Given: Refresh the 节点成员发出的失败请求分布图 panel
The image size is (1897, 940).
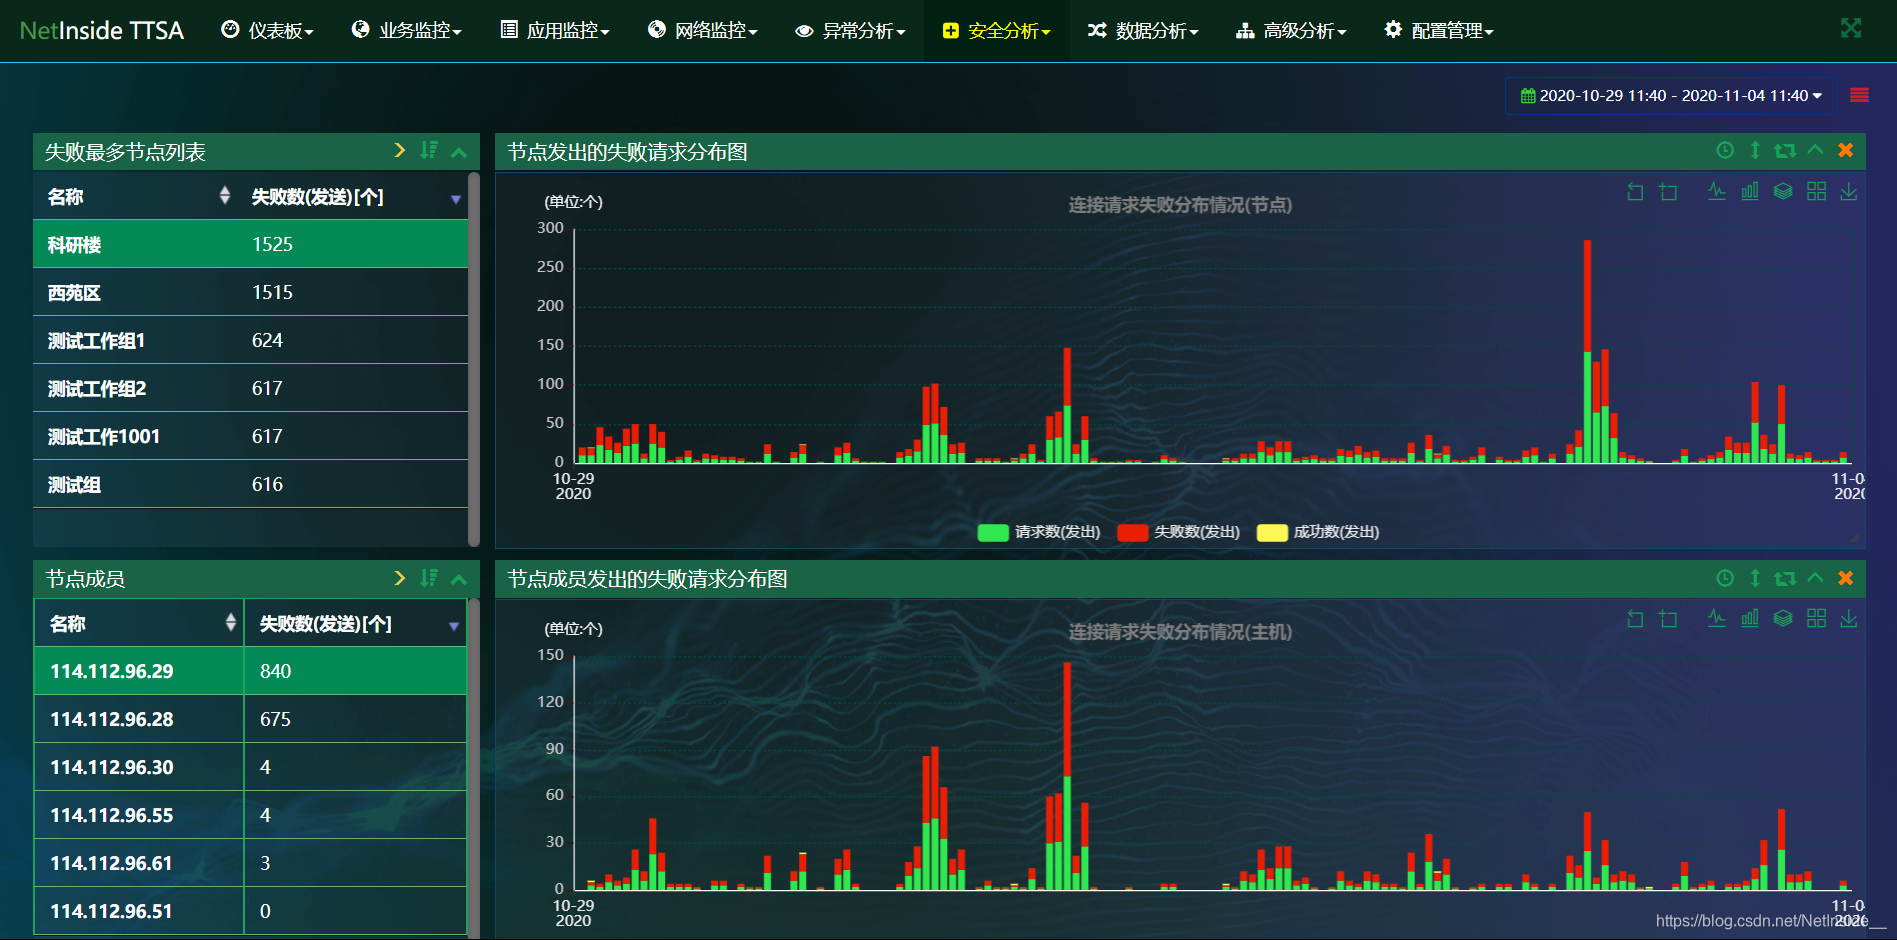Looking at the screenshot, I should click(1785, 578).
